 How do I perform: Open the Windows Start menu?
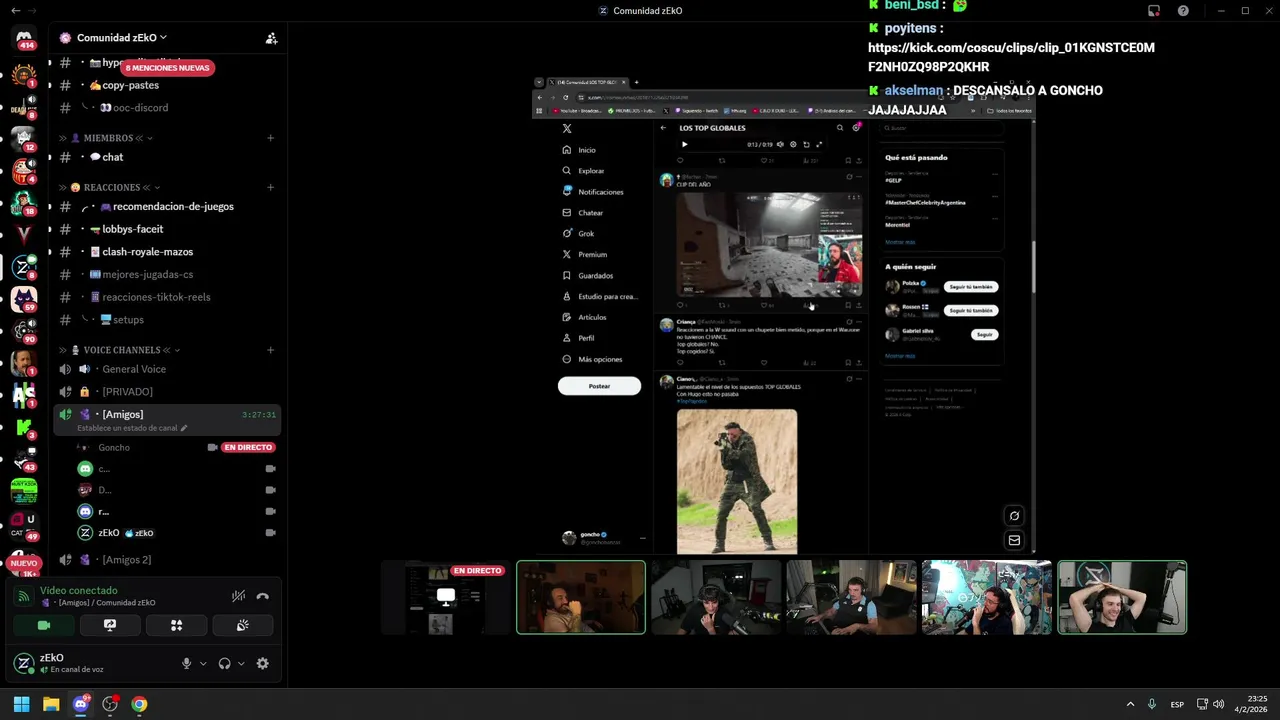pos(21,704)
